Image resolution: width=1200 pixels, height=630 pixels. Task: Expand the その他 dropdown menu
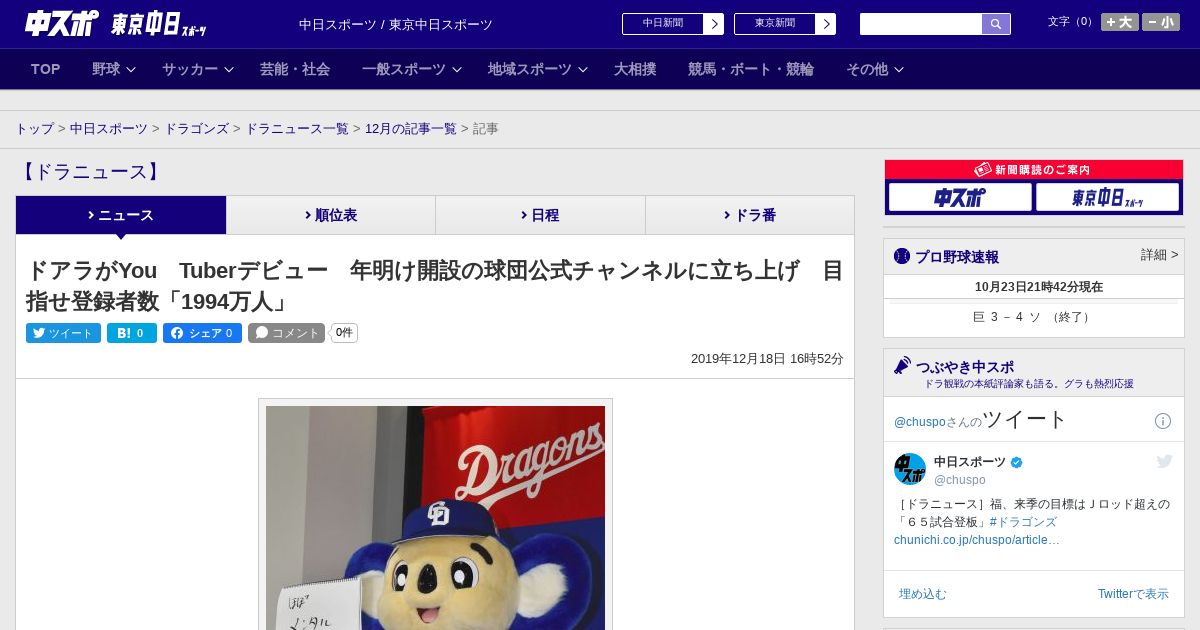tap(875, 69)
